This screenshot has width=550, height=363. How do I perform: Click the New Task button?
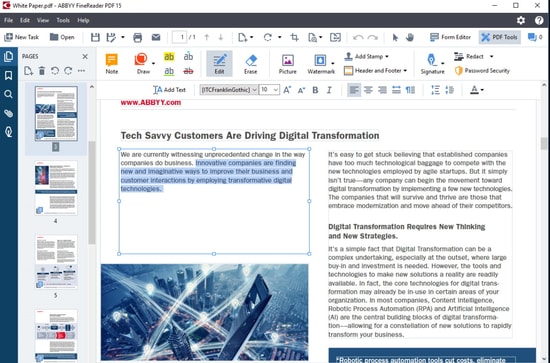[21, 37]
